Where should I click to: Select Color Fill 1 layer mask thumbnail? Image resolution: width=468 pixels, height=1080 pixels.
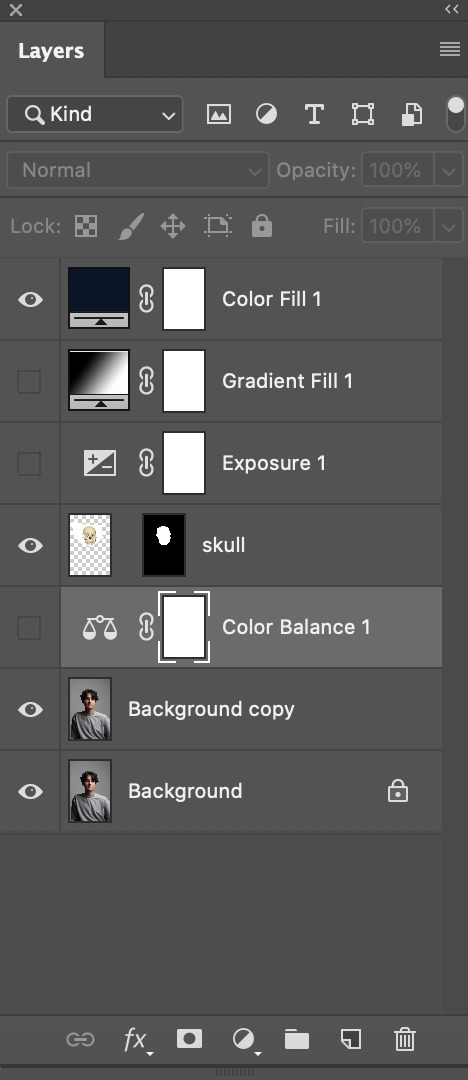(x=184, y=299)
